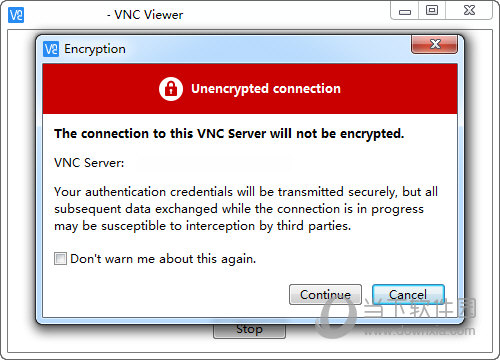
Task: Click the authentication credentials warning paragraph
Action: [x=246, y=209]
